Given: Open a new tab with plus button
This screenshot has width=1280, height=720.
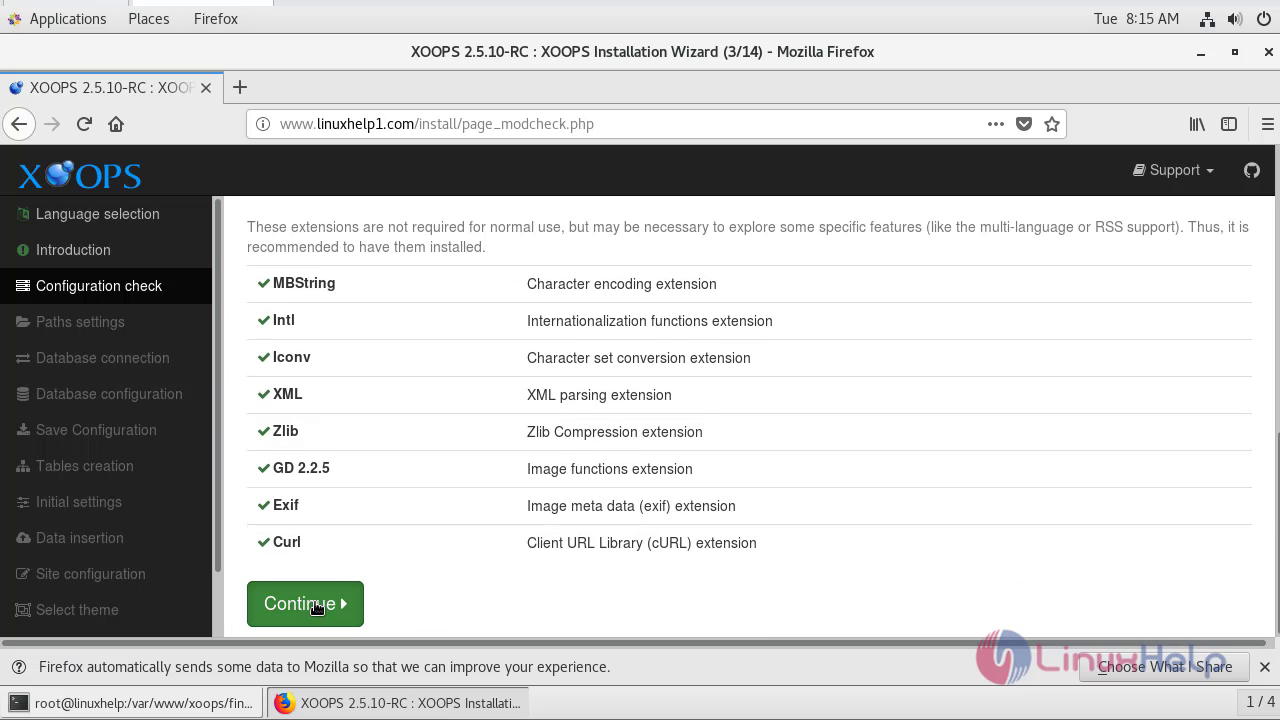Looking at the screenshot, I should tap(240, 87).
